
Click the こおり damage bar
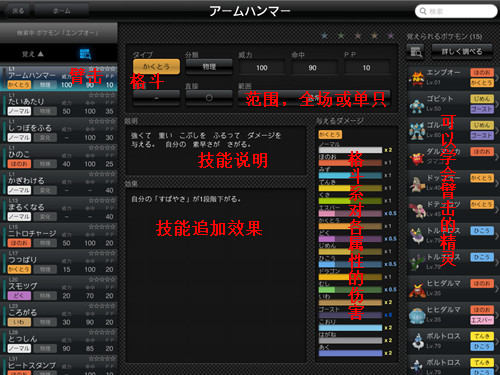coord(350,328)
